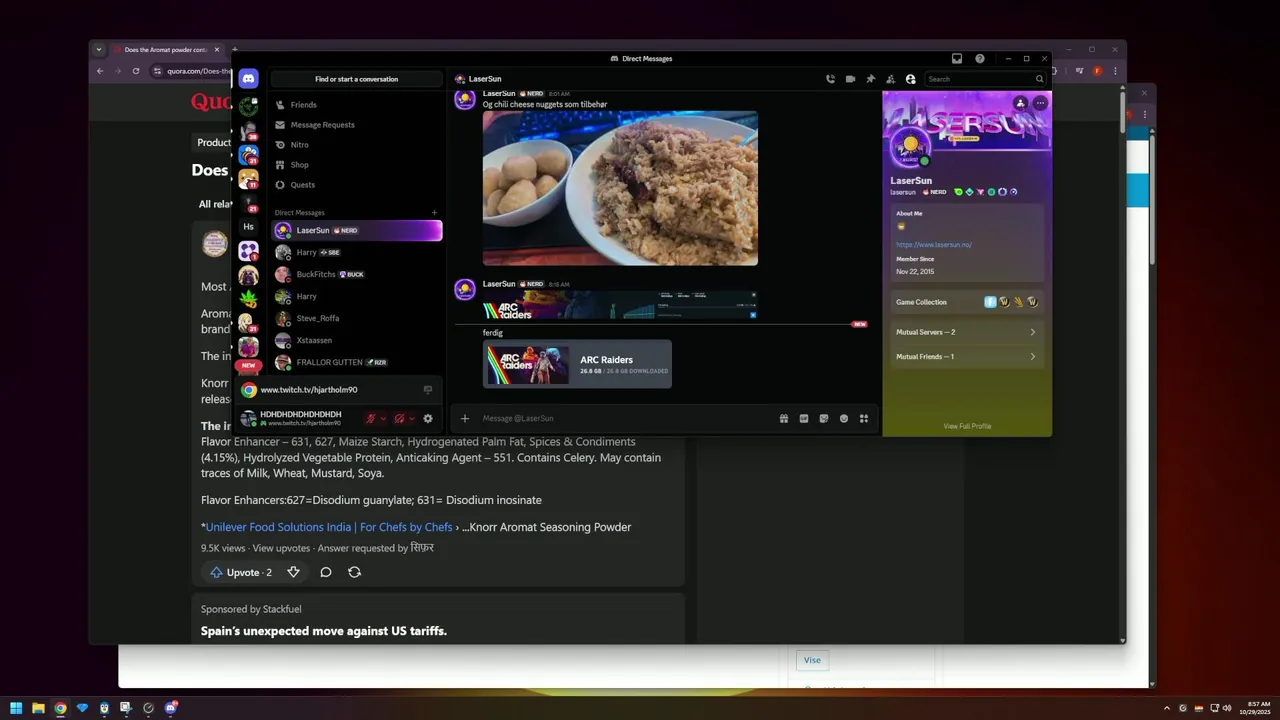Expand Mutual Friends list
This screenshot has width=1280, height=720.
coord(966,356)
